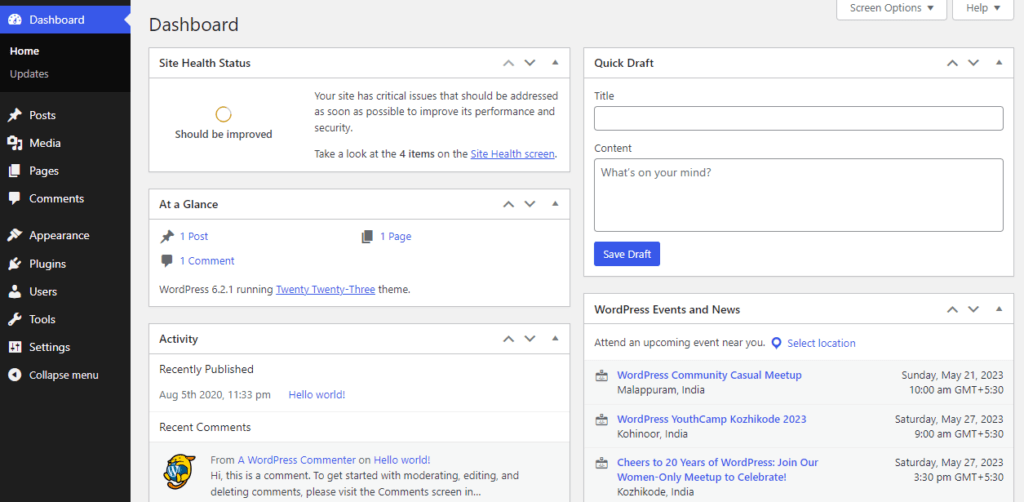Screen dimensions: 1024x502
Task: Open Hello world! link in the recent comment
Action: click(402, 460)
